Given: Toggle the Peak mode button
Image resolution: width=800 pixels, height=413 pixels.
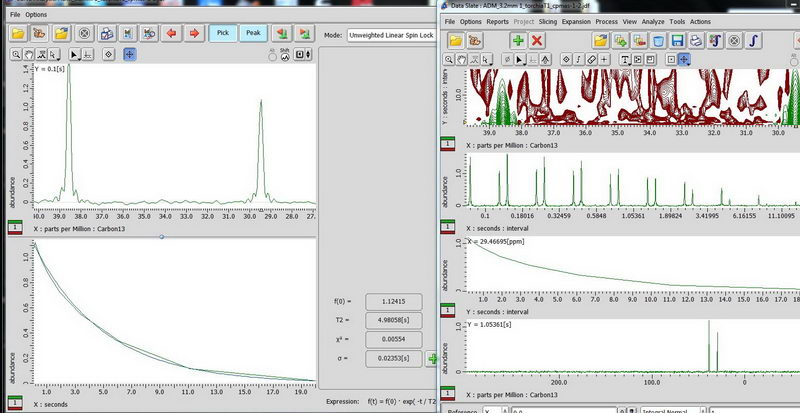Looking at the screenshot, I should tap(253, 34).
